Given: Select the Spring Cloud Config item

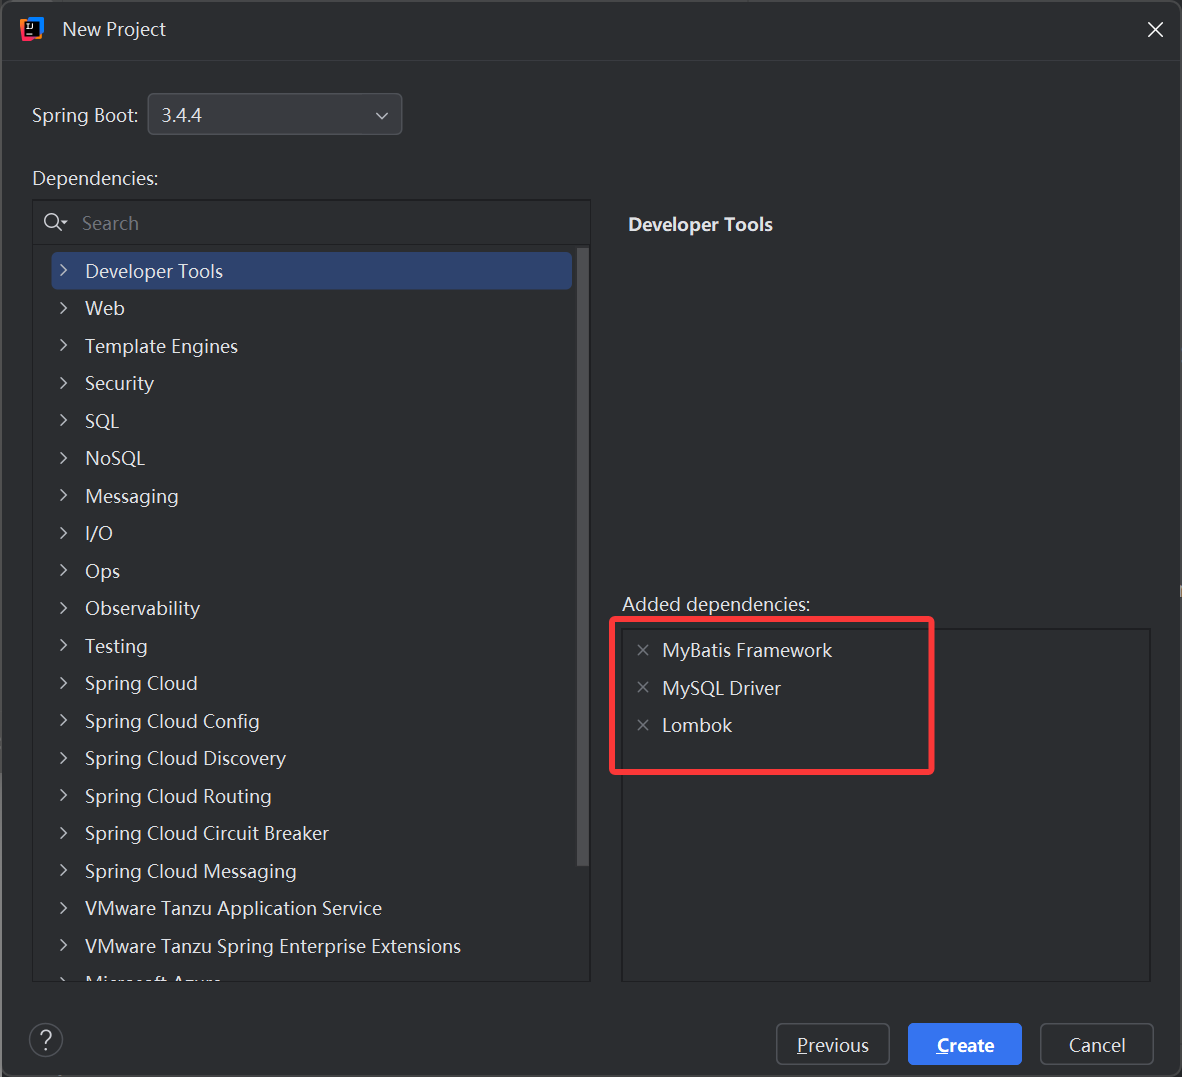Looking at the screenshot, I should pos(311,721).
